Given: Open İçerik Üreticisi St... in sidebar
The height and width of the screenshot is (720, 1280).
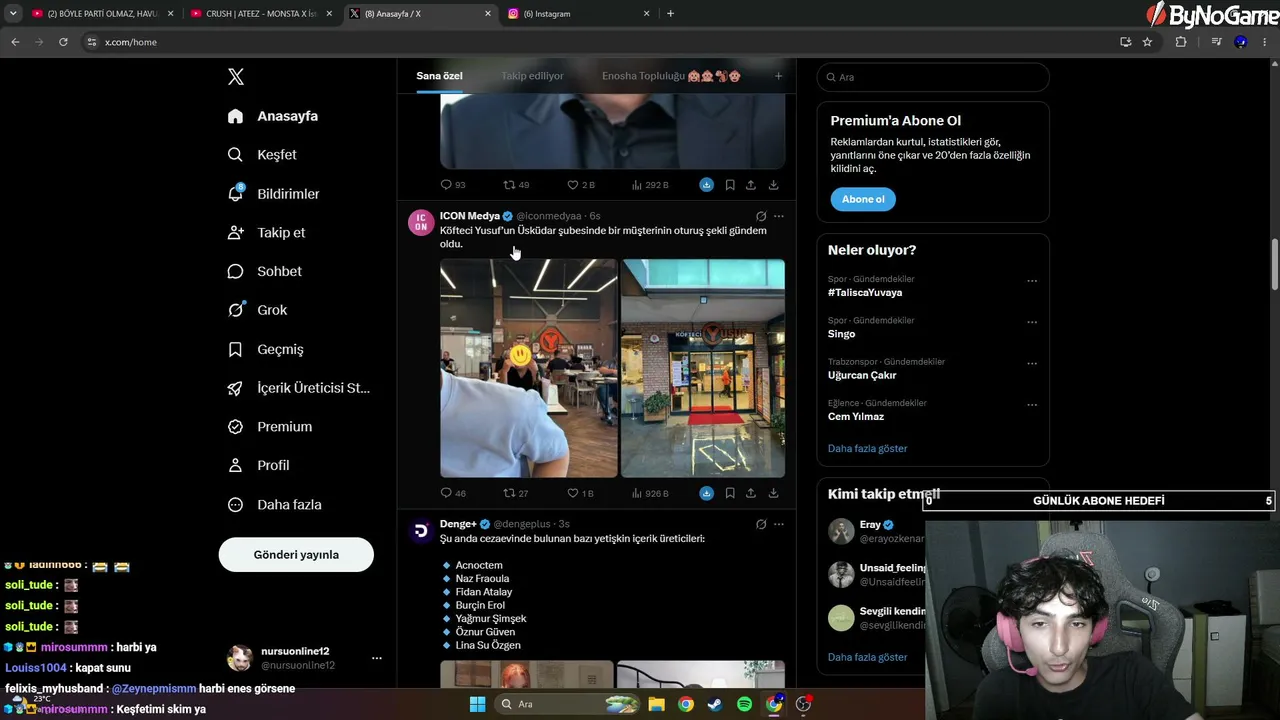Looking at the screenshot, I should pyautogui.click(x=298, y=388).
